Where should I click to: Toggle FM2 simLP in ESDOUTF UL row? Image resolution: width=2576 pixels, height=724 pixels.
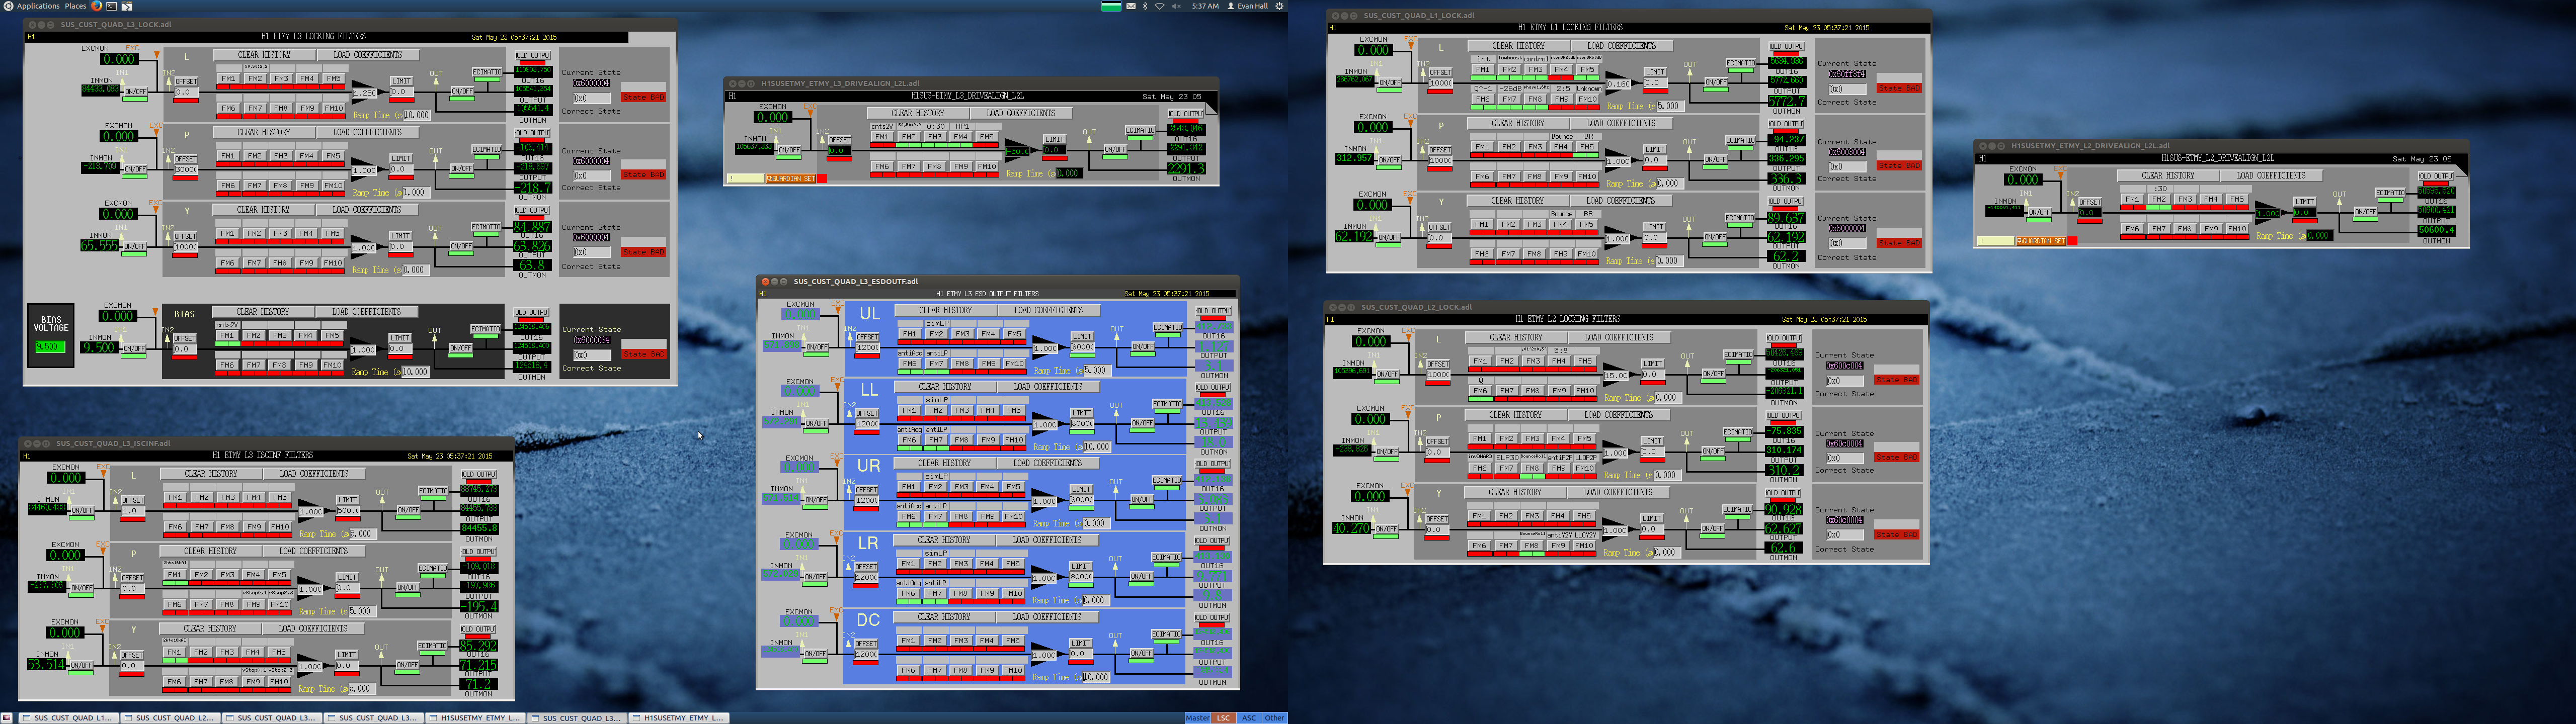click(935, 333)
